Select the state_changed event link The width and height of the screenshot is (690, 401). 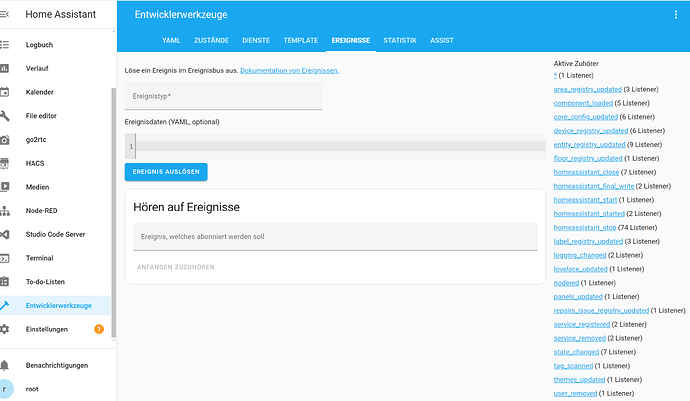(576, 352)
